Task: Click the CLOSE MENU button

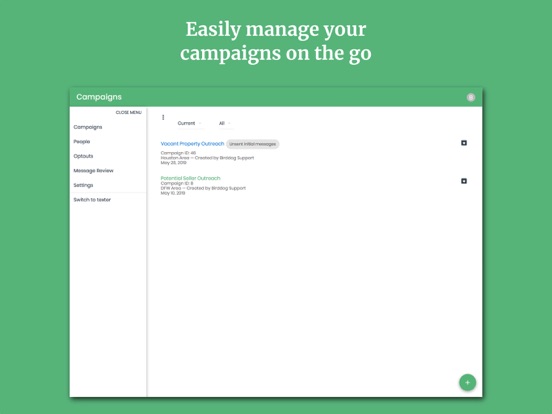Action: point(128,112)
